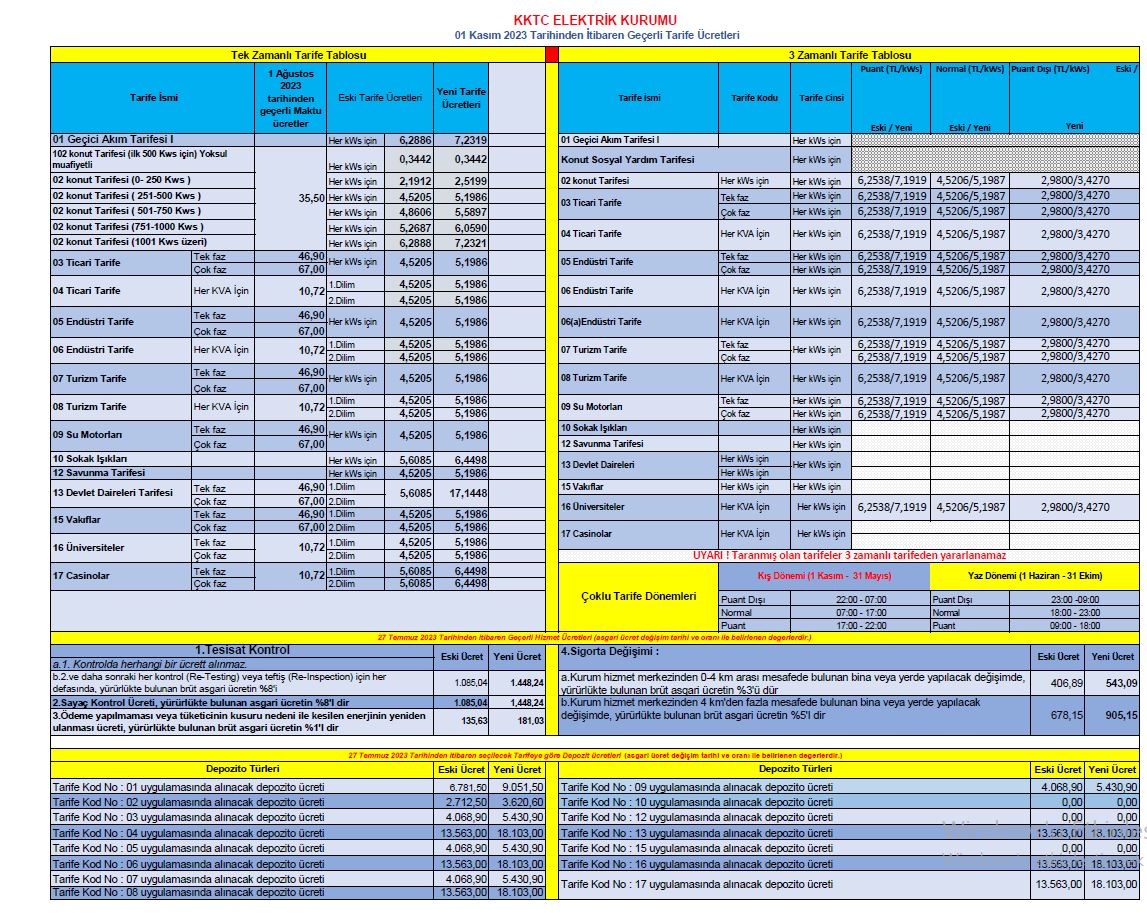
Task: Select the 17,1448 new tariff value
Action: tap(461, 493)
